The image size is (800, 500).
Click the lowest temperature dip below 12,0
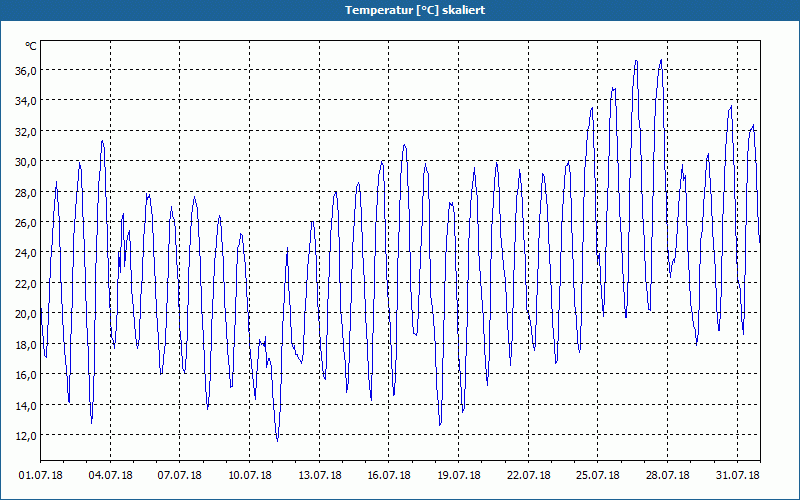[x=277, y=440]
